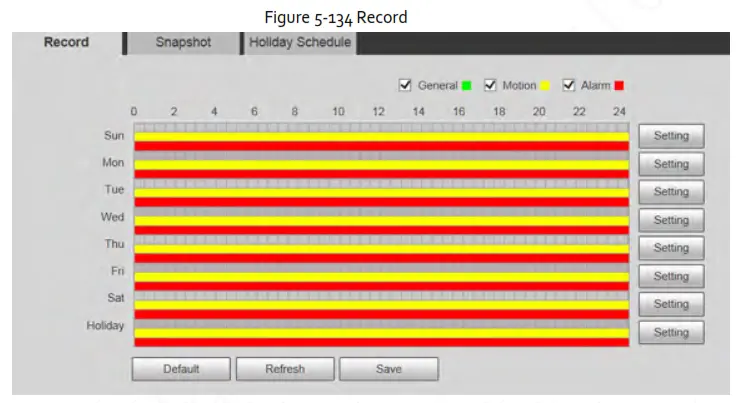Open Setting for Monday schedule

671,164
